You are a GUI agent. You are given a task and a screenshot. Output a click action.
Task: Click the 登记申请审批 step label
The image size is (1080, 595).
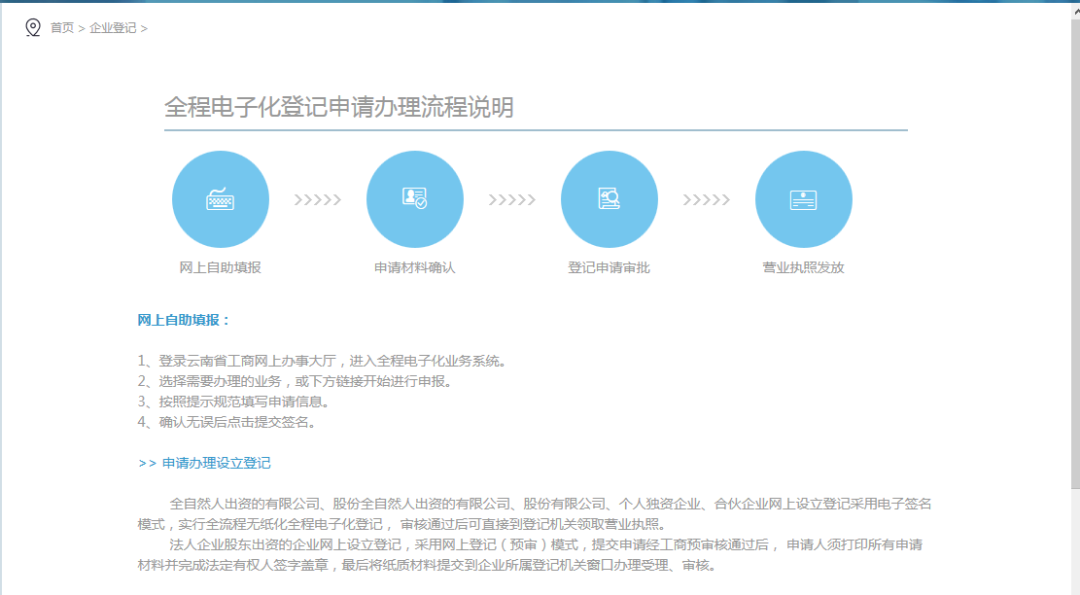pos(609,267)
